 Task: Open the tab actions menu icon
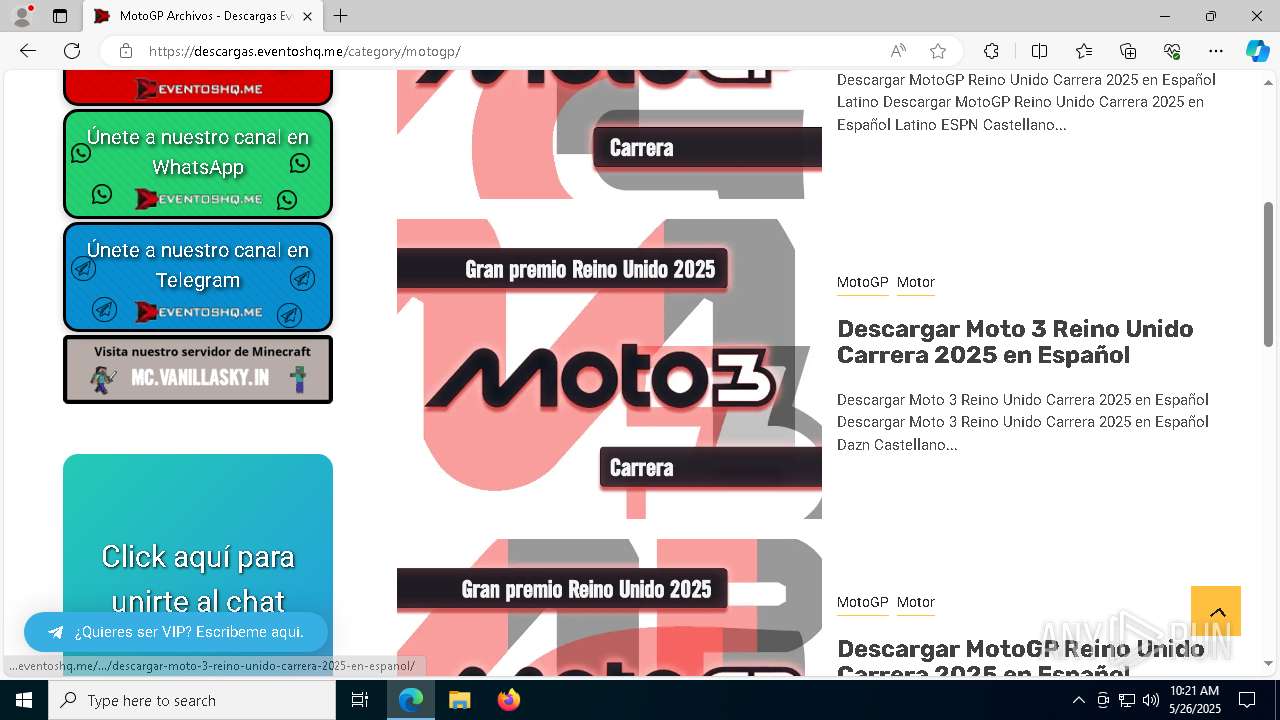pyautogui.click(x=60, y=16)
